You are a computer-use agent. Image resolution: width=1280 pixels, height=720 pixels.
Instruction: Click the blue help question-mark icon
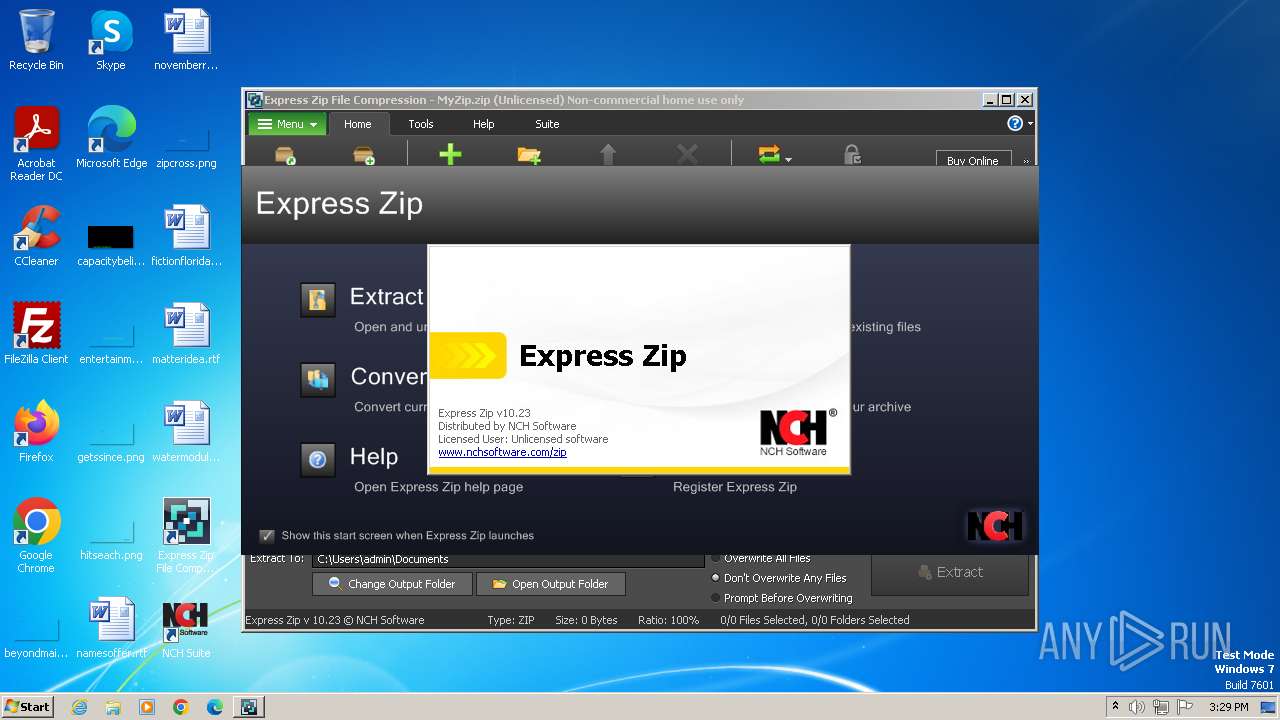[x=1015, y=123]
